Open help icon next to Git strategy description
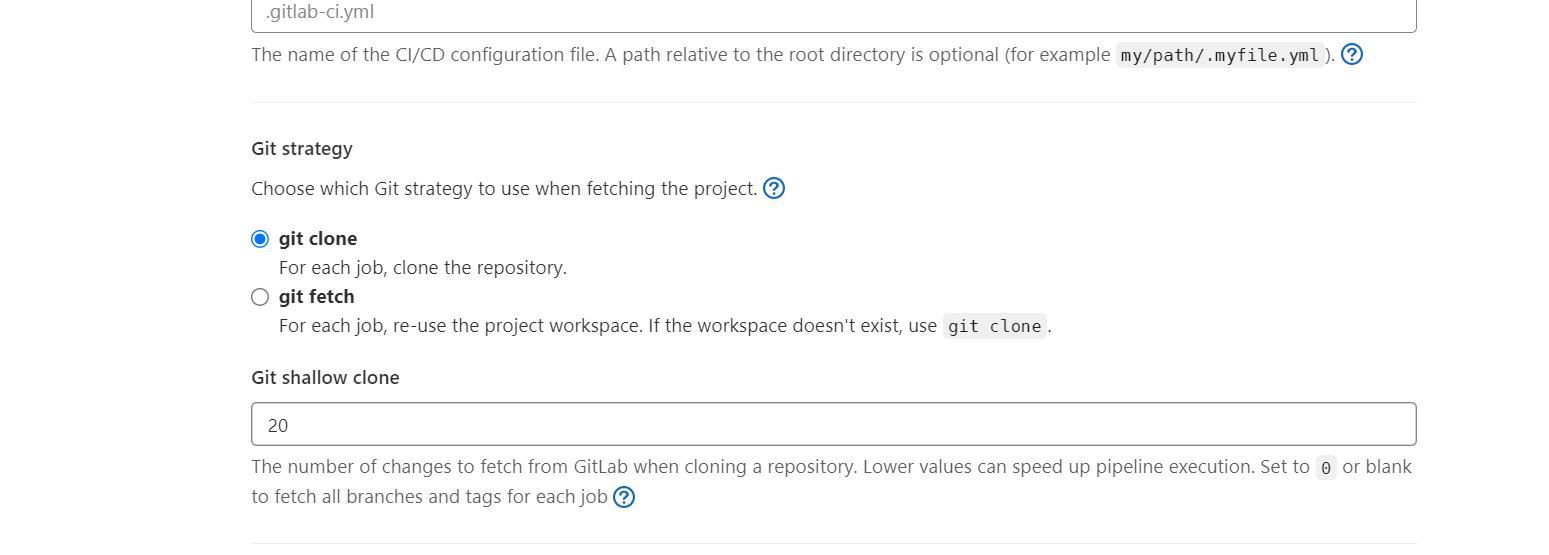This screenshot has width=1549, height=555. 774,188
